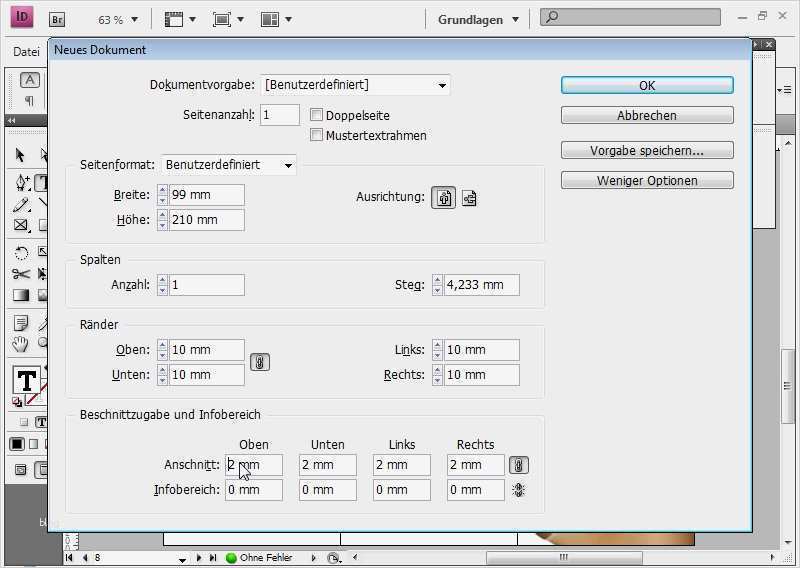800x568 pixels.
Task: Click the Anschnitt Oben field
Action: click(x=254, y=465)
